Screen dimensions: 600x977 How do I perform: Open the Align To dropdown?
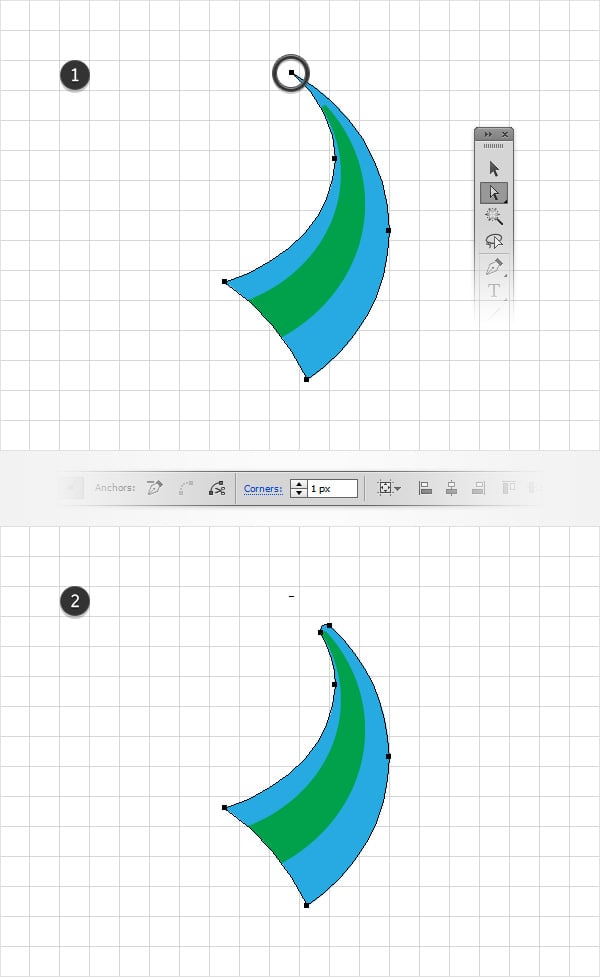point(389,488)
